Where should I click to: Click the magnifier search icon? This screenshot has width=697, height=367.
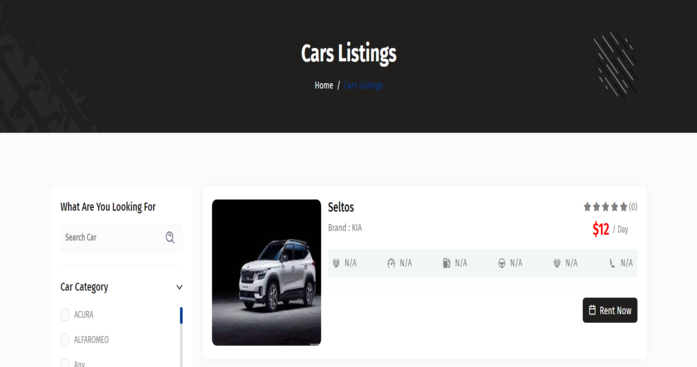point(170,238)
